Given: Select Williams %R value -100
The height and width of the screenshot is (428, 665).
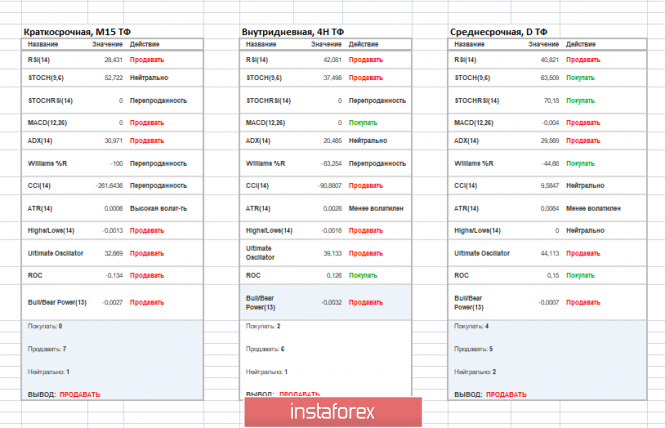Looking at the screenshot, I should point(116,163).
